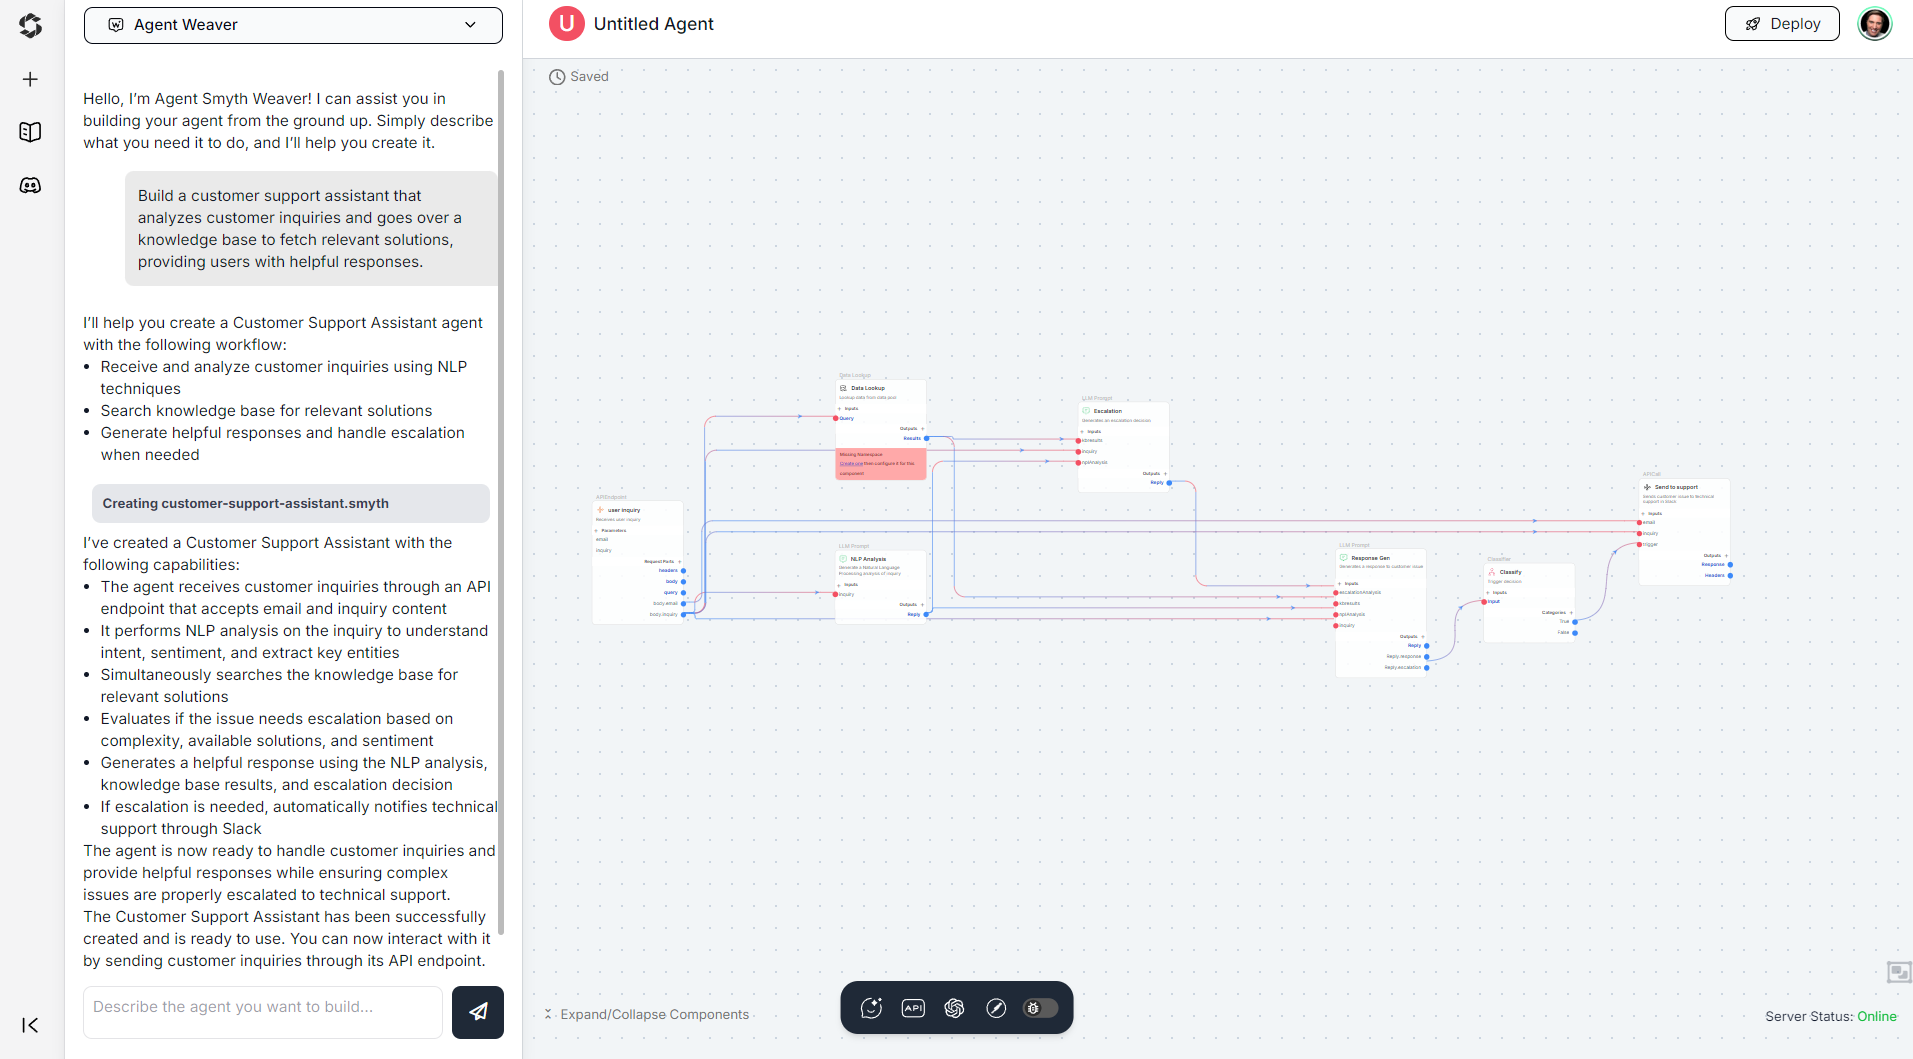Send message with paper plane button

point(478,1012)
